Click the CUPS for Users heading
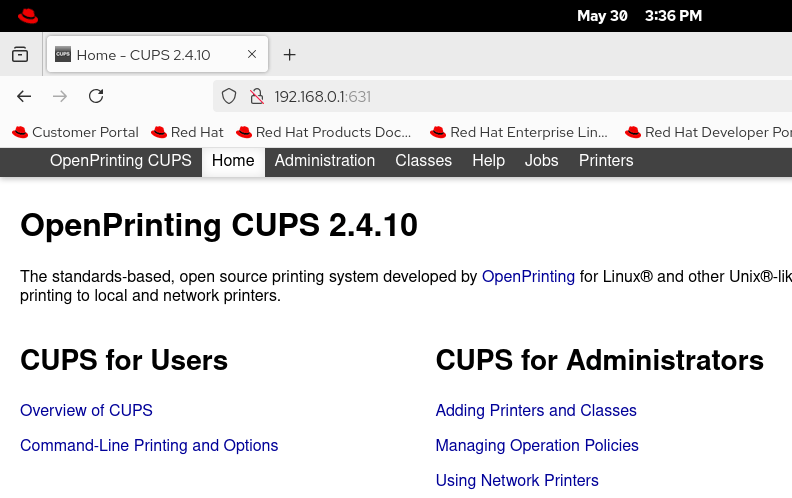792x498 pixels. 124,360
